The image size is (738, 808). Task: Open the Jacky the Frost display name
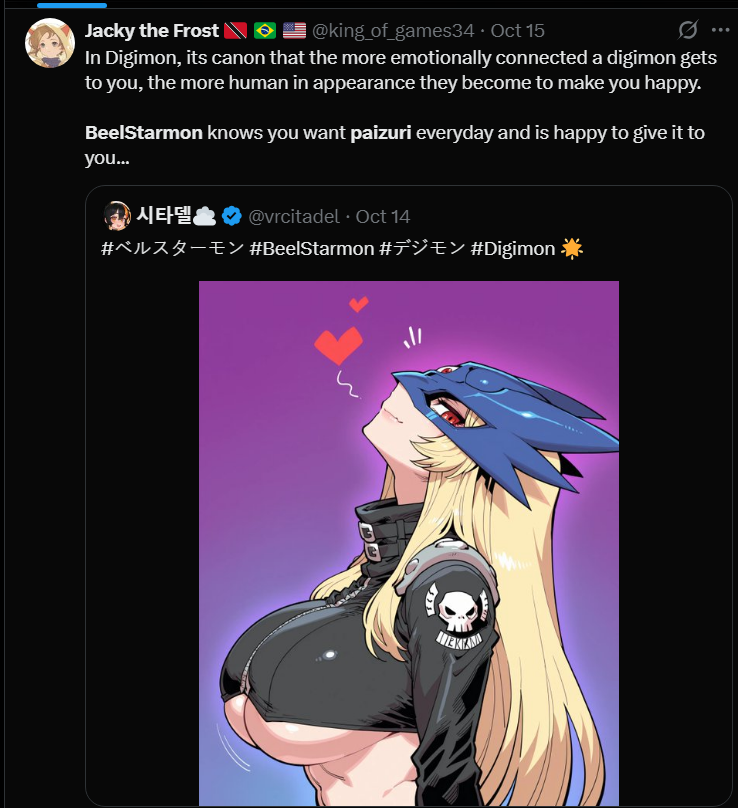click(152, 30)
